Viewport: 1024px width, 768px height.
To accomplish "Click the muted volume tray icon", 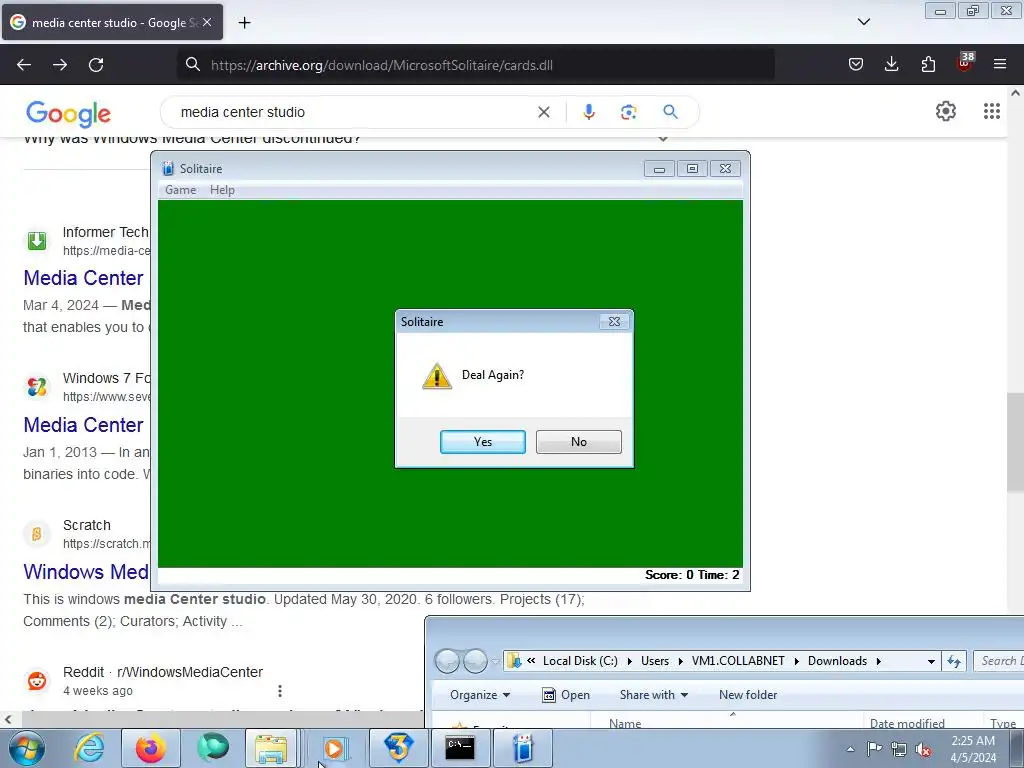I will [x=923, y=749].
